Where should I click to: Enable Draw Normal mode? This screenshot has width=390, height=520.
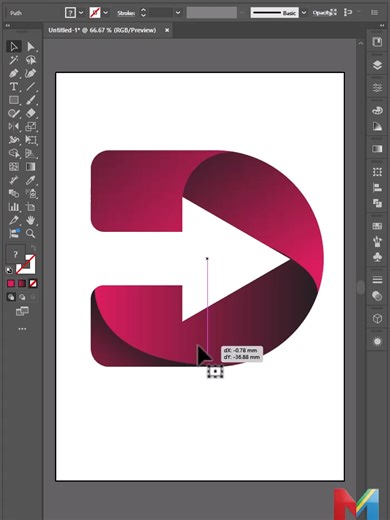click(11, 297)
